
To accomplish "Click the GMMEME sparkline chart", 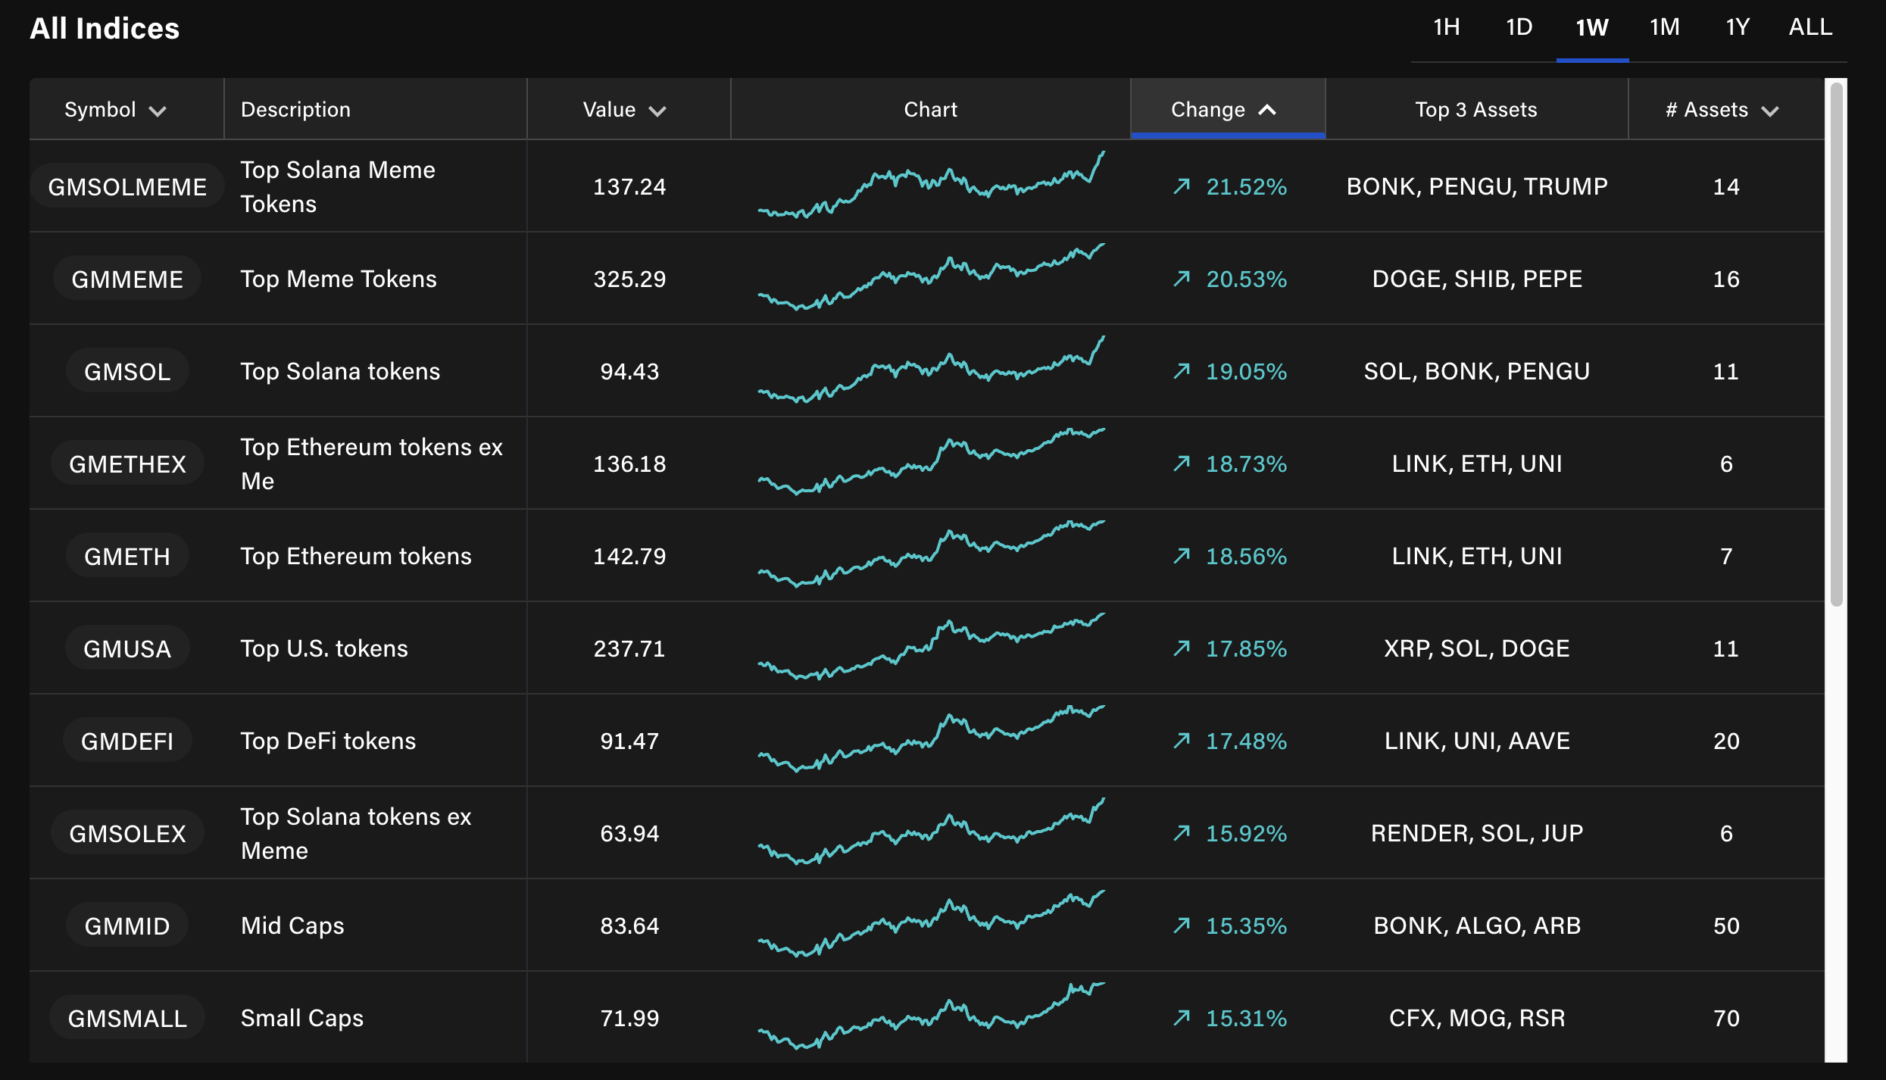I will click(931, 277).
